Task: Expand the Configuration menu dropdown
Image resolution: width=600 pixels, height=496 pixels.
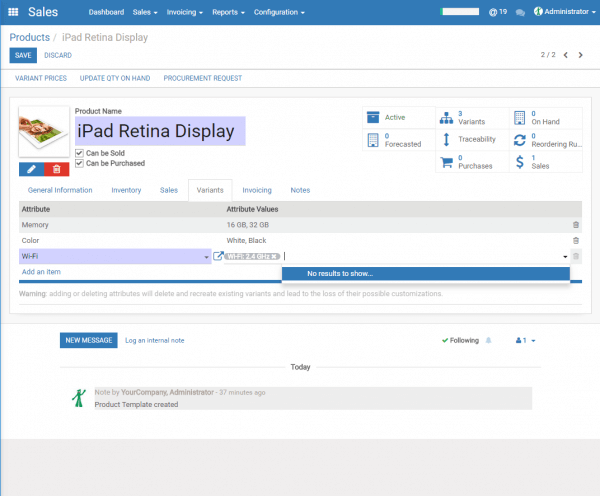Action: [x=279, y=12]
